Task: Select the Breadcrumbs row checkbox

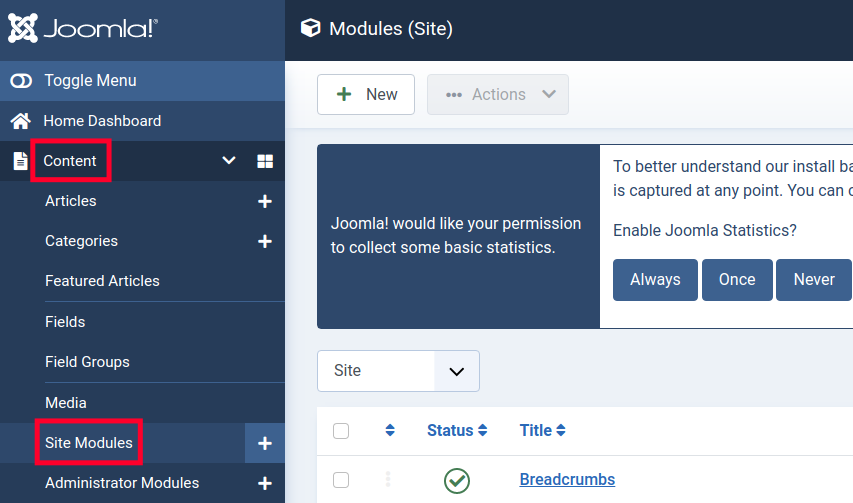Action: point(341,480)
